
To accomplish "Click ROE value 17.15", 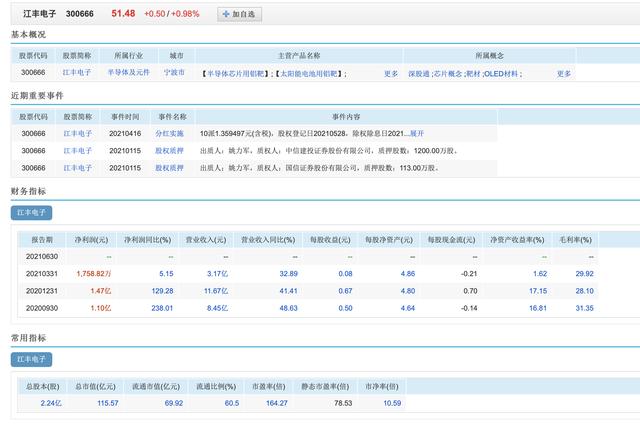I will (x=538, y=291).
